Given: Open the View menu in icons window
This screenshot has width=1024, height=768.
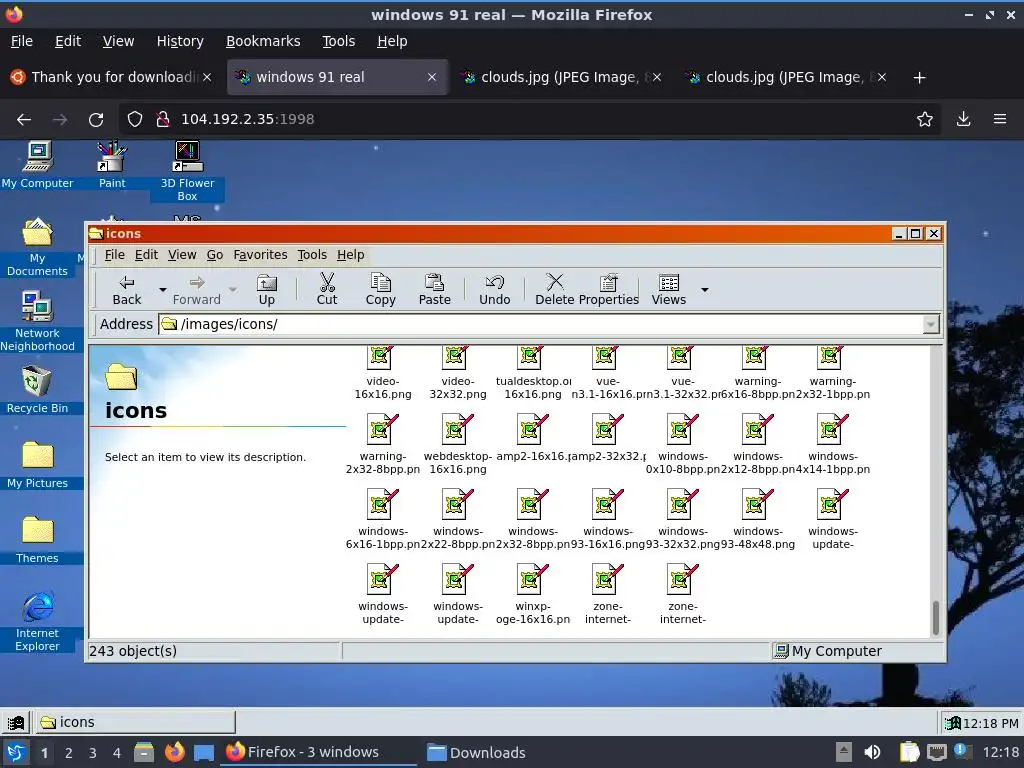Looking at the screenshot, I should click(x=182, y=255).
